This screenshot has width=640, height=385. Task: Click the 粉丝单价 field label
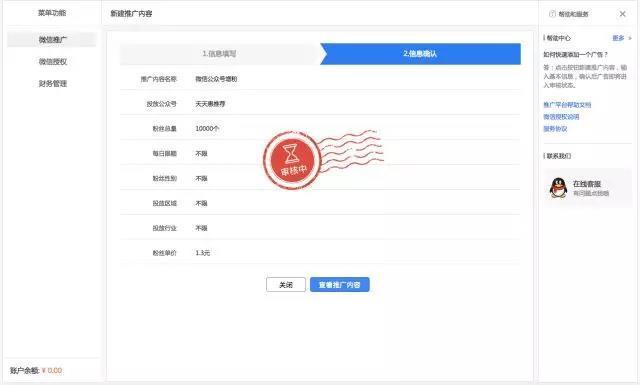coord(164,253)
